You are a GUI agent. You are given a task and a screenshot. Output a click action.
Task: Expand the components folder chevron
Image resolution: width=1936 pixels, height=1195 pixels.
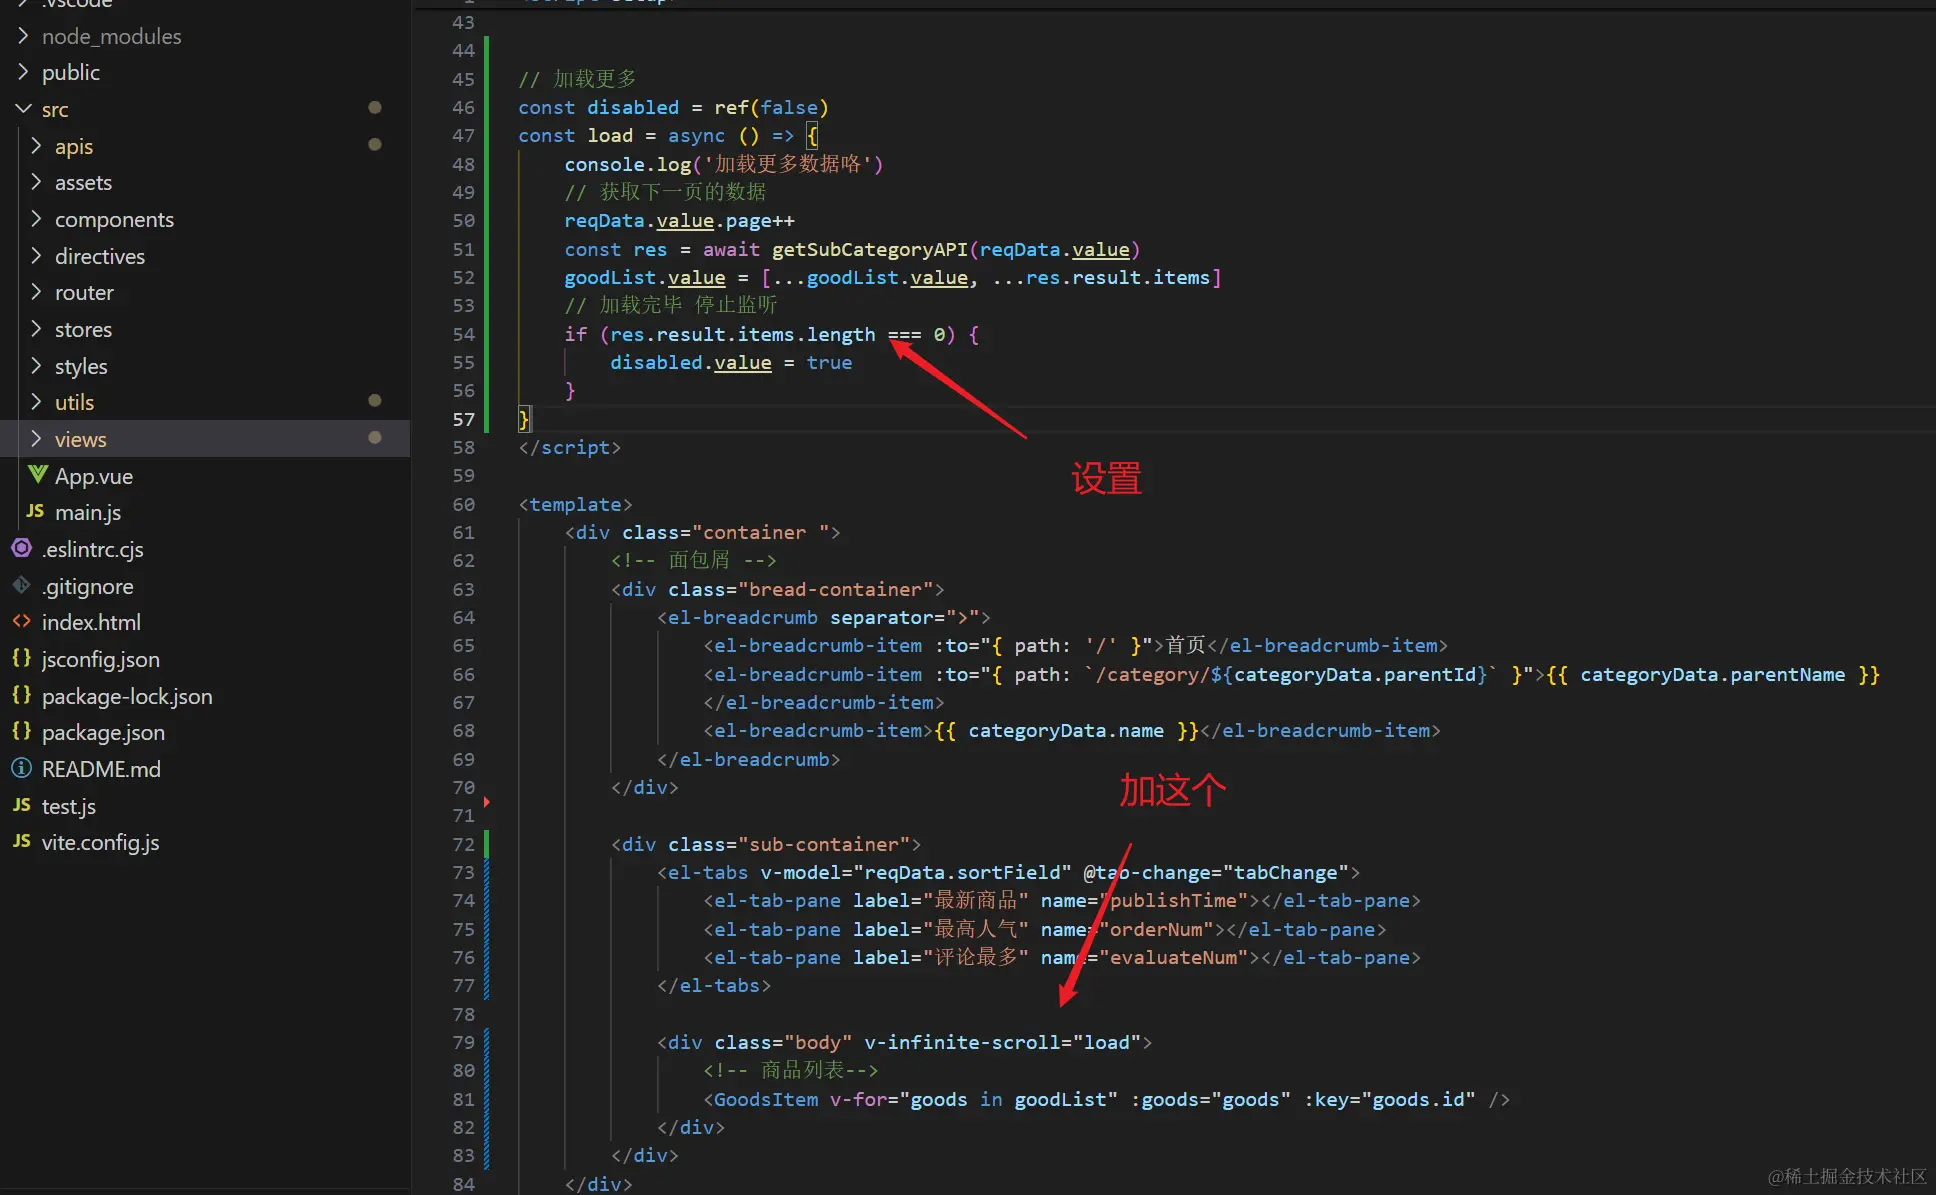(36, 219)
